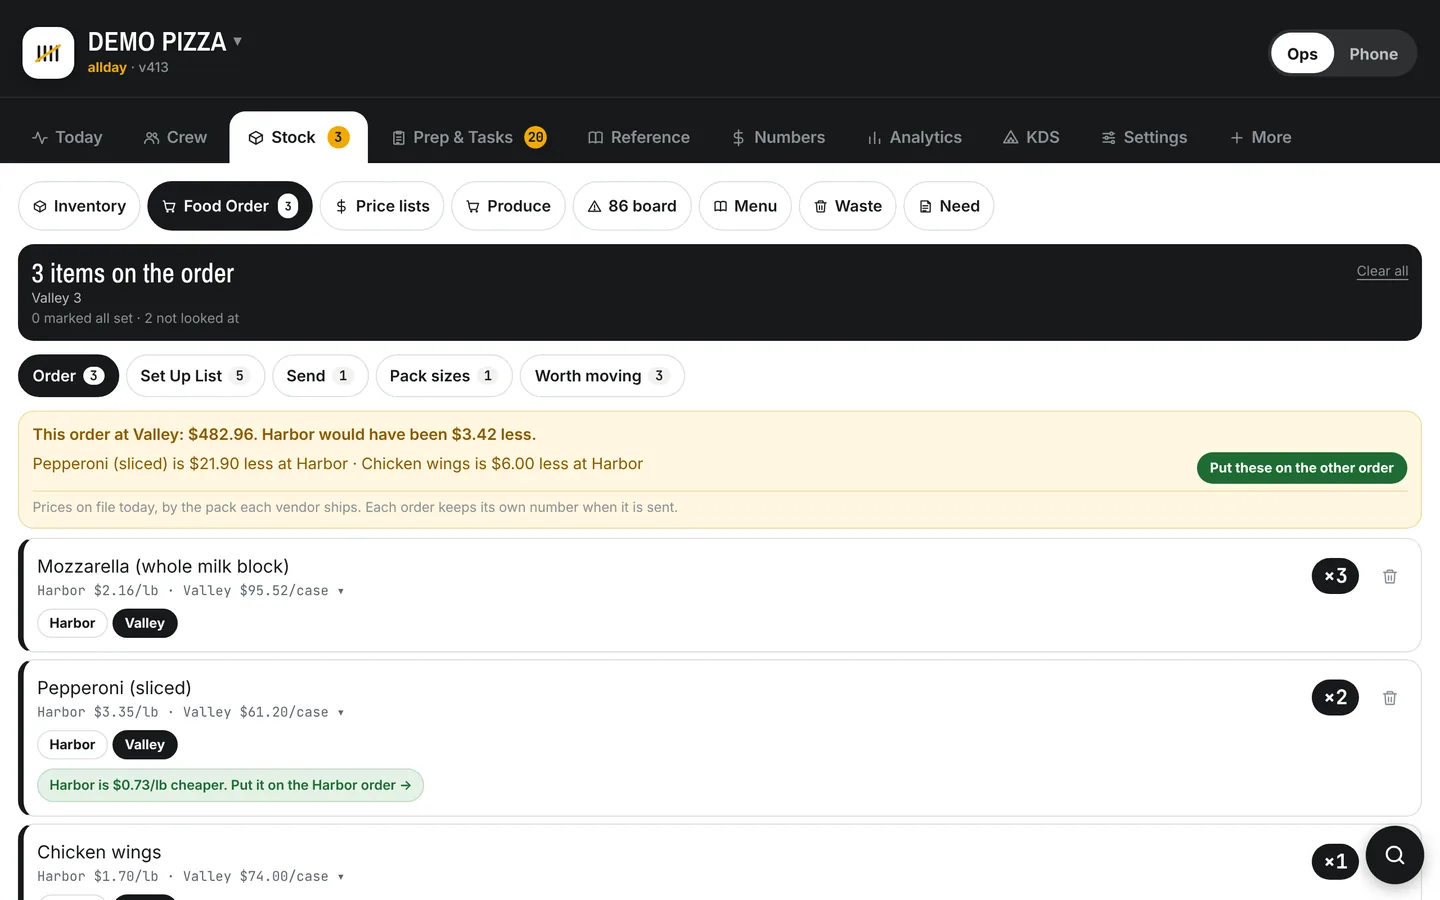Expand Chicken wings vendor price details

coord(191,877)
